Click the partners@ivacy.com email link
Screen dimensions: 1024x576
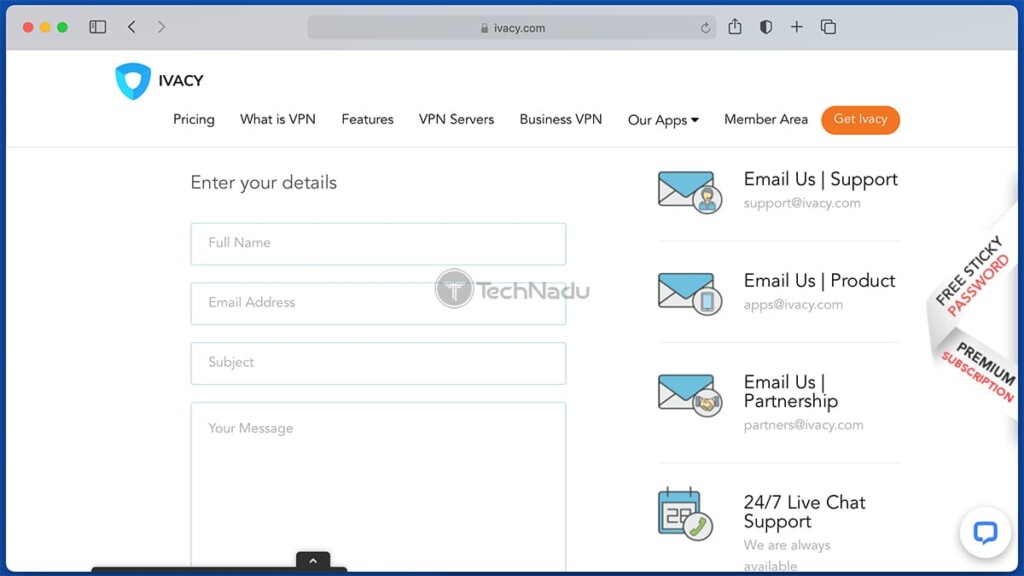[803, 425]
